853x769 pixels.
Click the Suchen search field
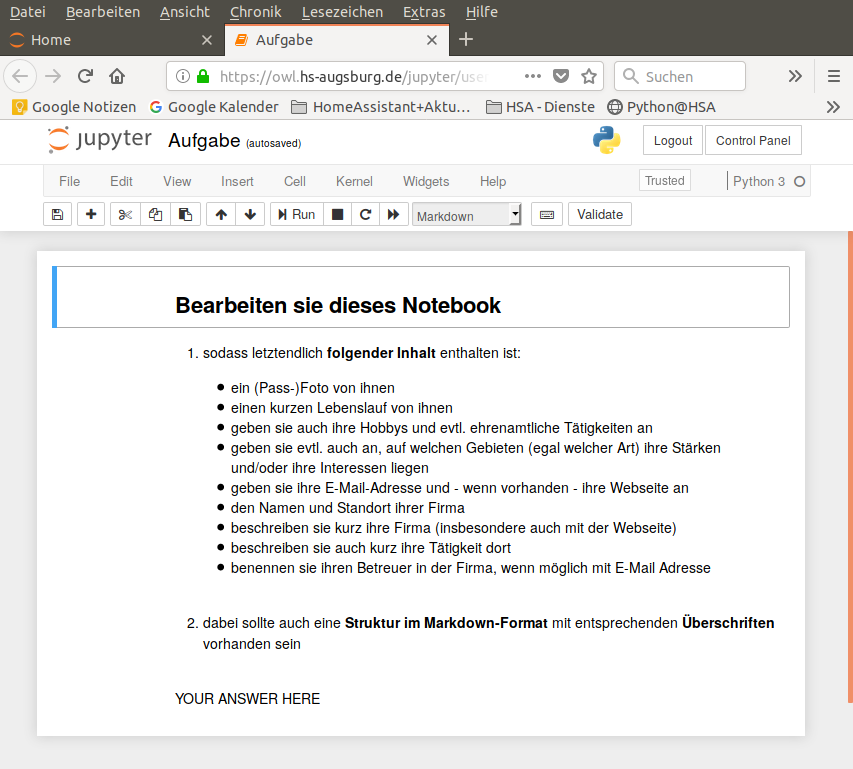[x=680, y=76]
